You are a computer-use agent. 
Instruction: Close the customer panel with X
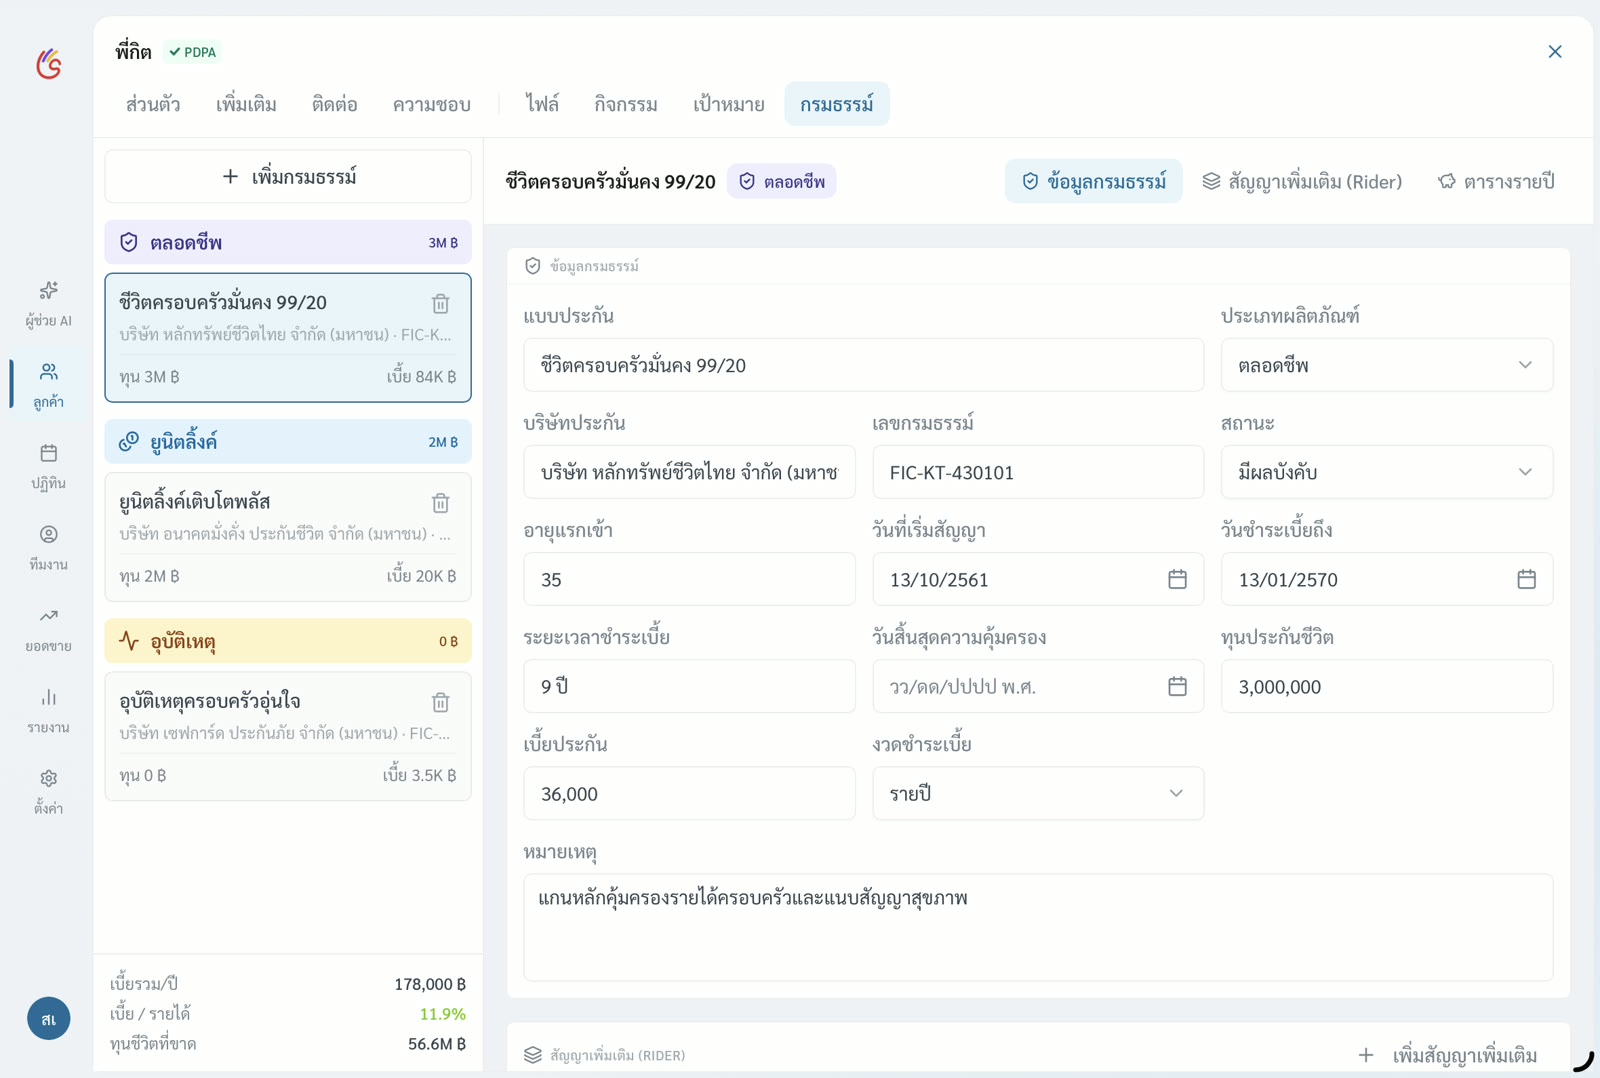[1554, 51]
